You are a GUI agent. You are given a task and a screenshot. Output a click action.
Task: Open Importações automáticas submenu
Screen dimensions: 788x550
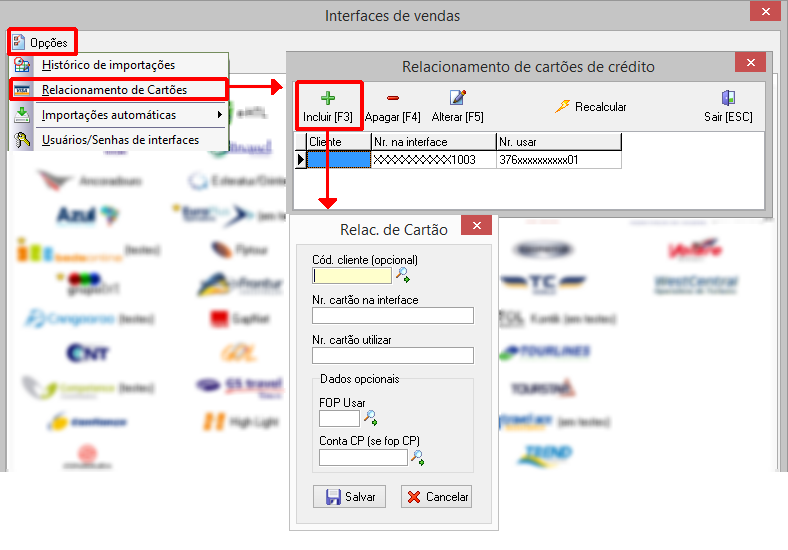[x=119, y=115]
